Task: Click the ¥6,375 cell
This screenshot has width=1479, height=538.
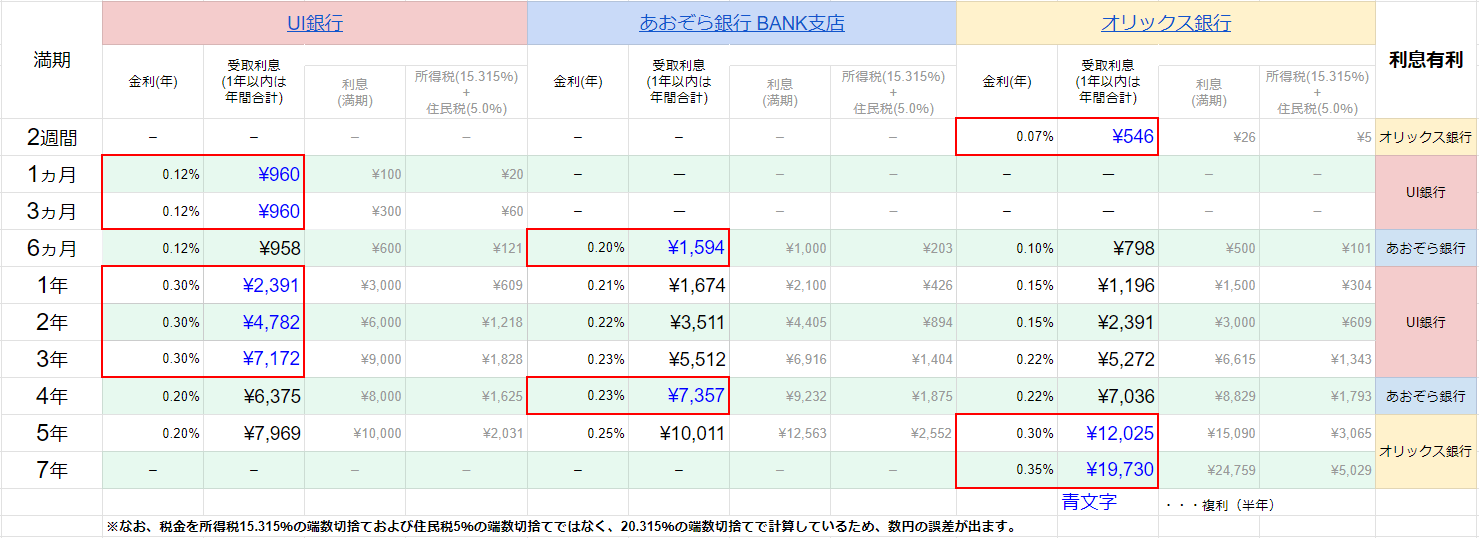Action: coord(254,396)
